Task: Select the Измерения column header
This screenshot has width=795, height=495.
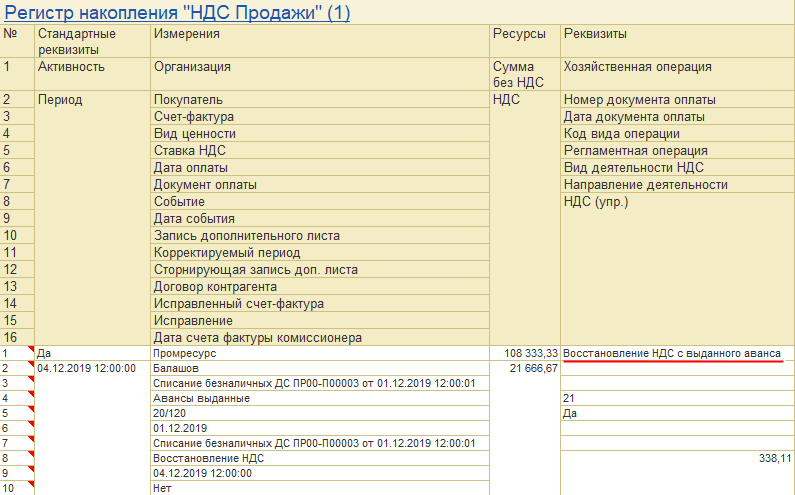Action: (320, 41)
